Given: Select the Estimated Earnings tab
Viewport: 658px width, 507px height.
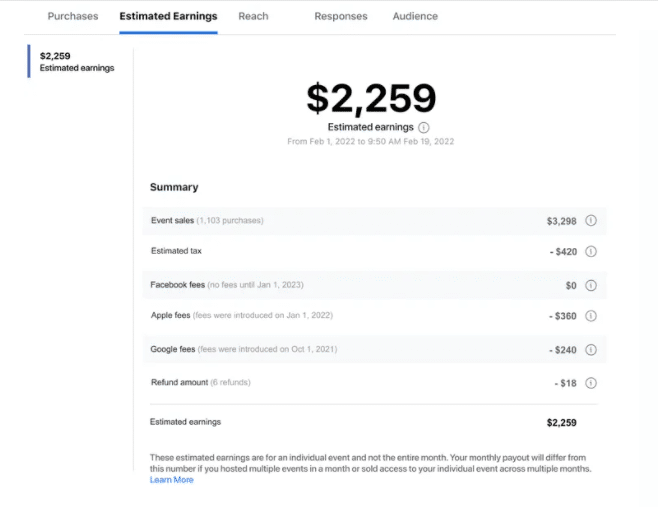Looking at the screenshot, I should (168, 16).
